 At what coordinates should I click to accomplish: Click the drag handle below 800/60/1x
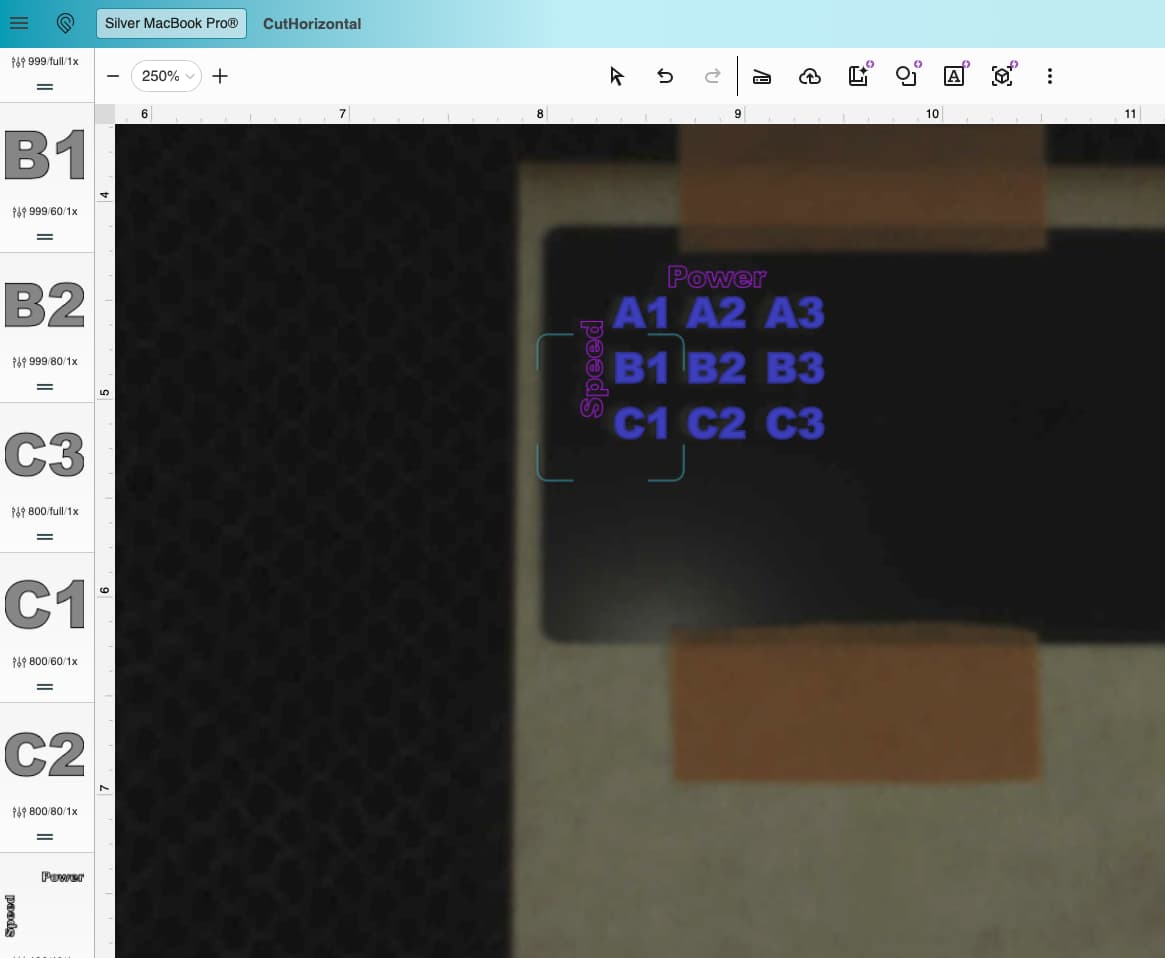[x=45, y=687]
